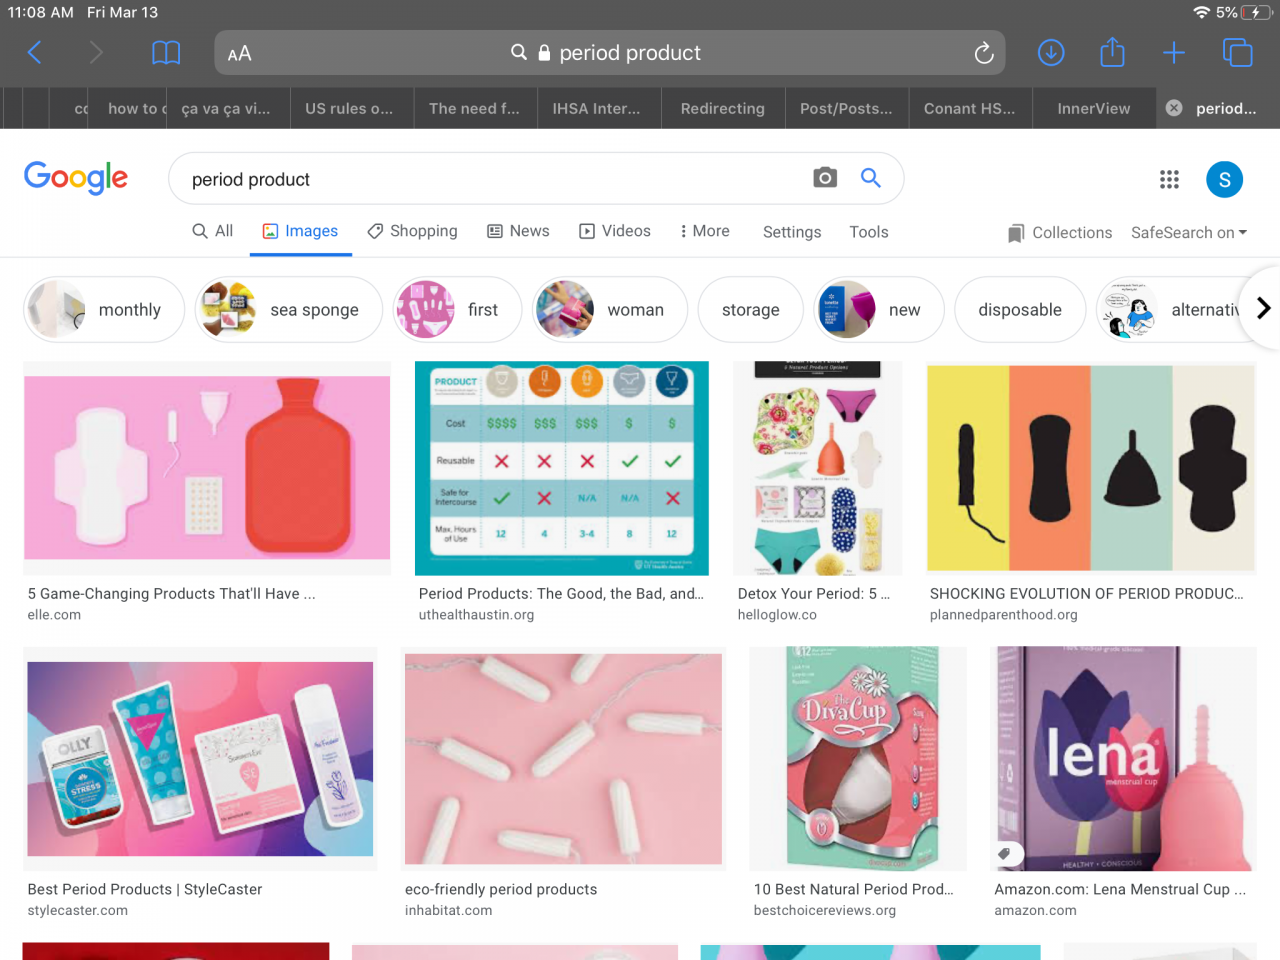Open Safari downloads icon
The image size is (1280, 960).
coord(1051,53)
